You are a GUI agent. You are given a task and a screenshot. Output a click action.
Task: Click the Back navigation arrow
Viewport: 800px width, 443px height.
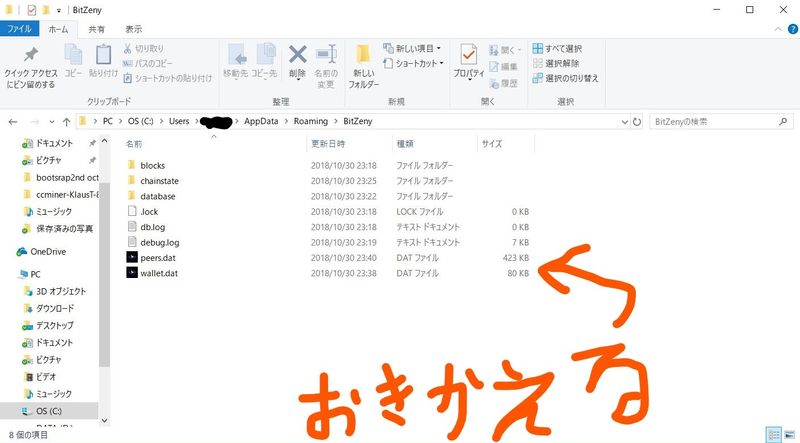click(13, 121)
